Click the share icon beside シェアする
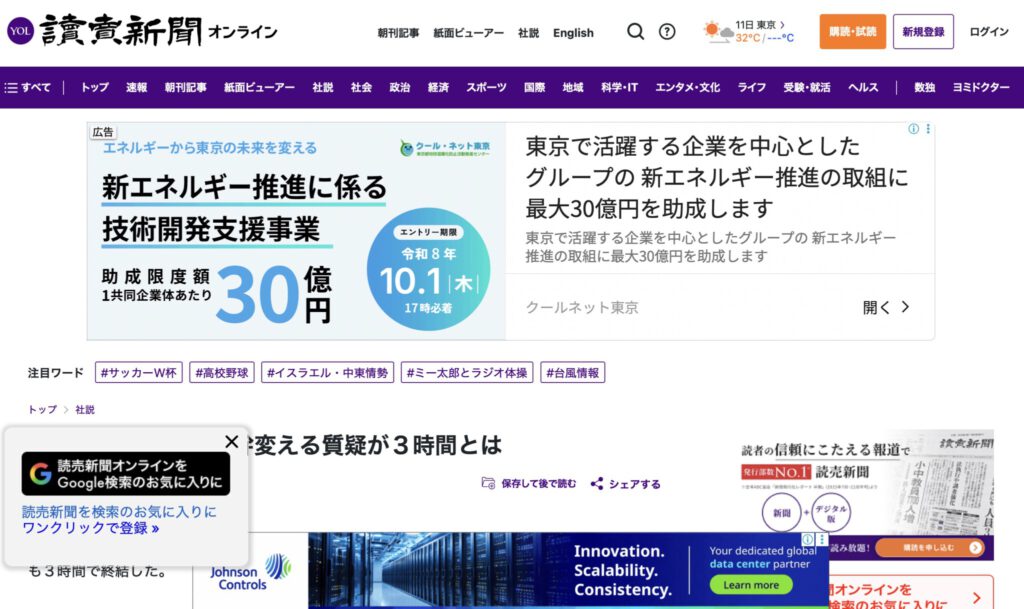Screen dimensions: 1024x609 (x=597, y=484)
